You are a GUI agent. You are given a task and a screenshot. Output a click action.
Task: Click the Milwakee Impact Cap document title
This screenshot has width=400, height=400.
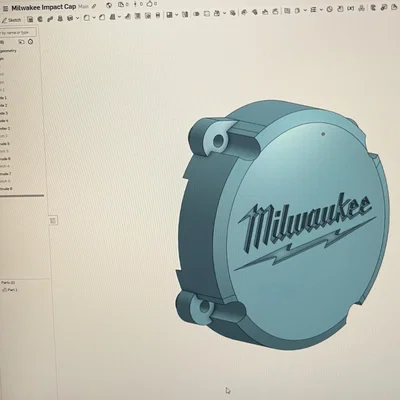44,7
